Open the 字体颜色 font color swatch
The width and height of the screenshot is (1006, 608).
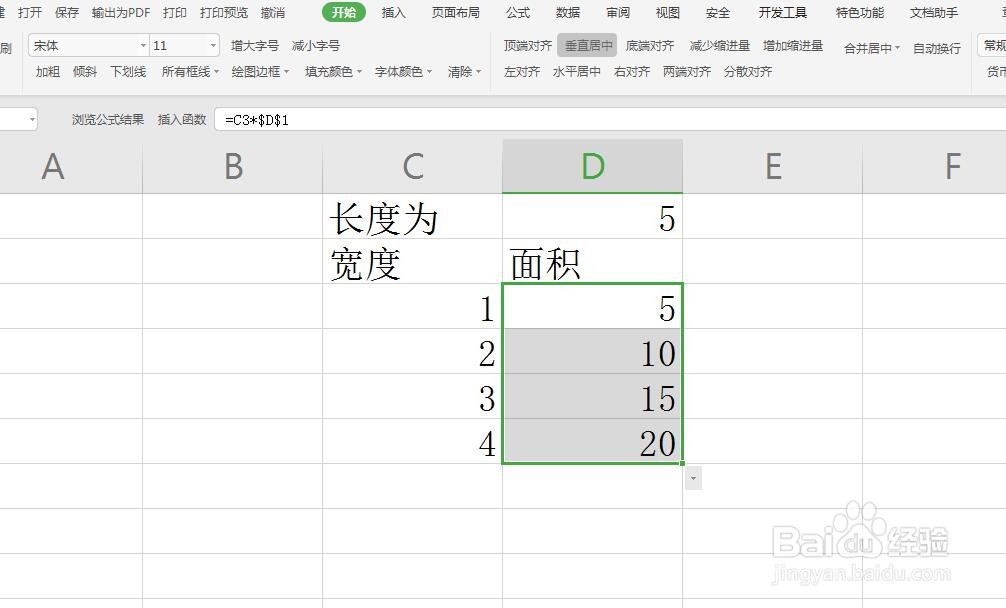tap(400, 71)
